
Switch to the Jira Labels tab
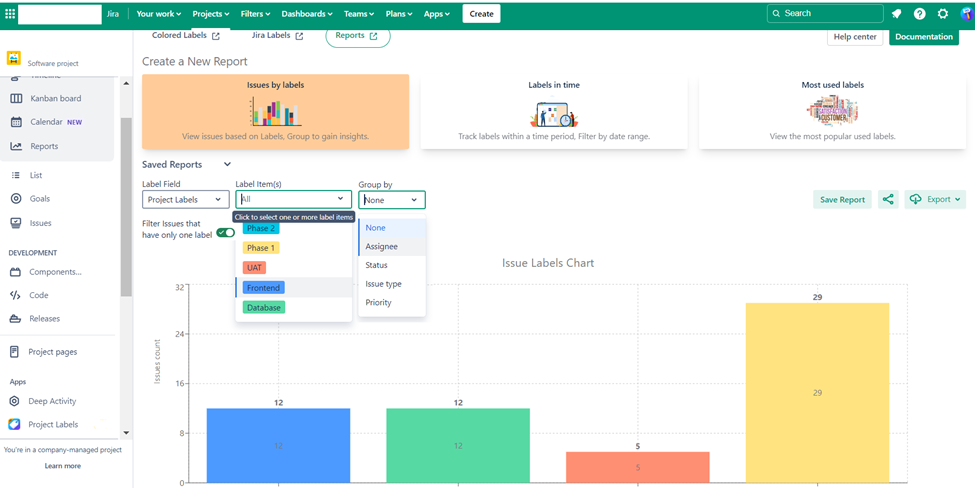tap(277, 36)
